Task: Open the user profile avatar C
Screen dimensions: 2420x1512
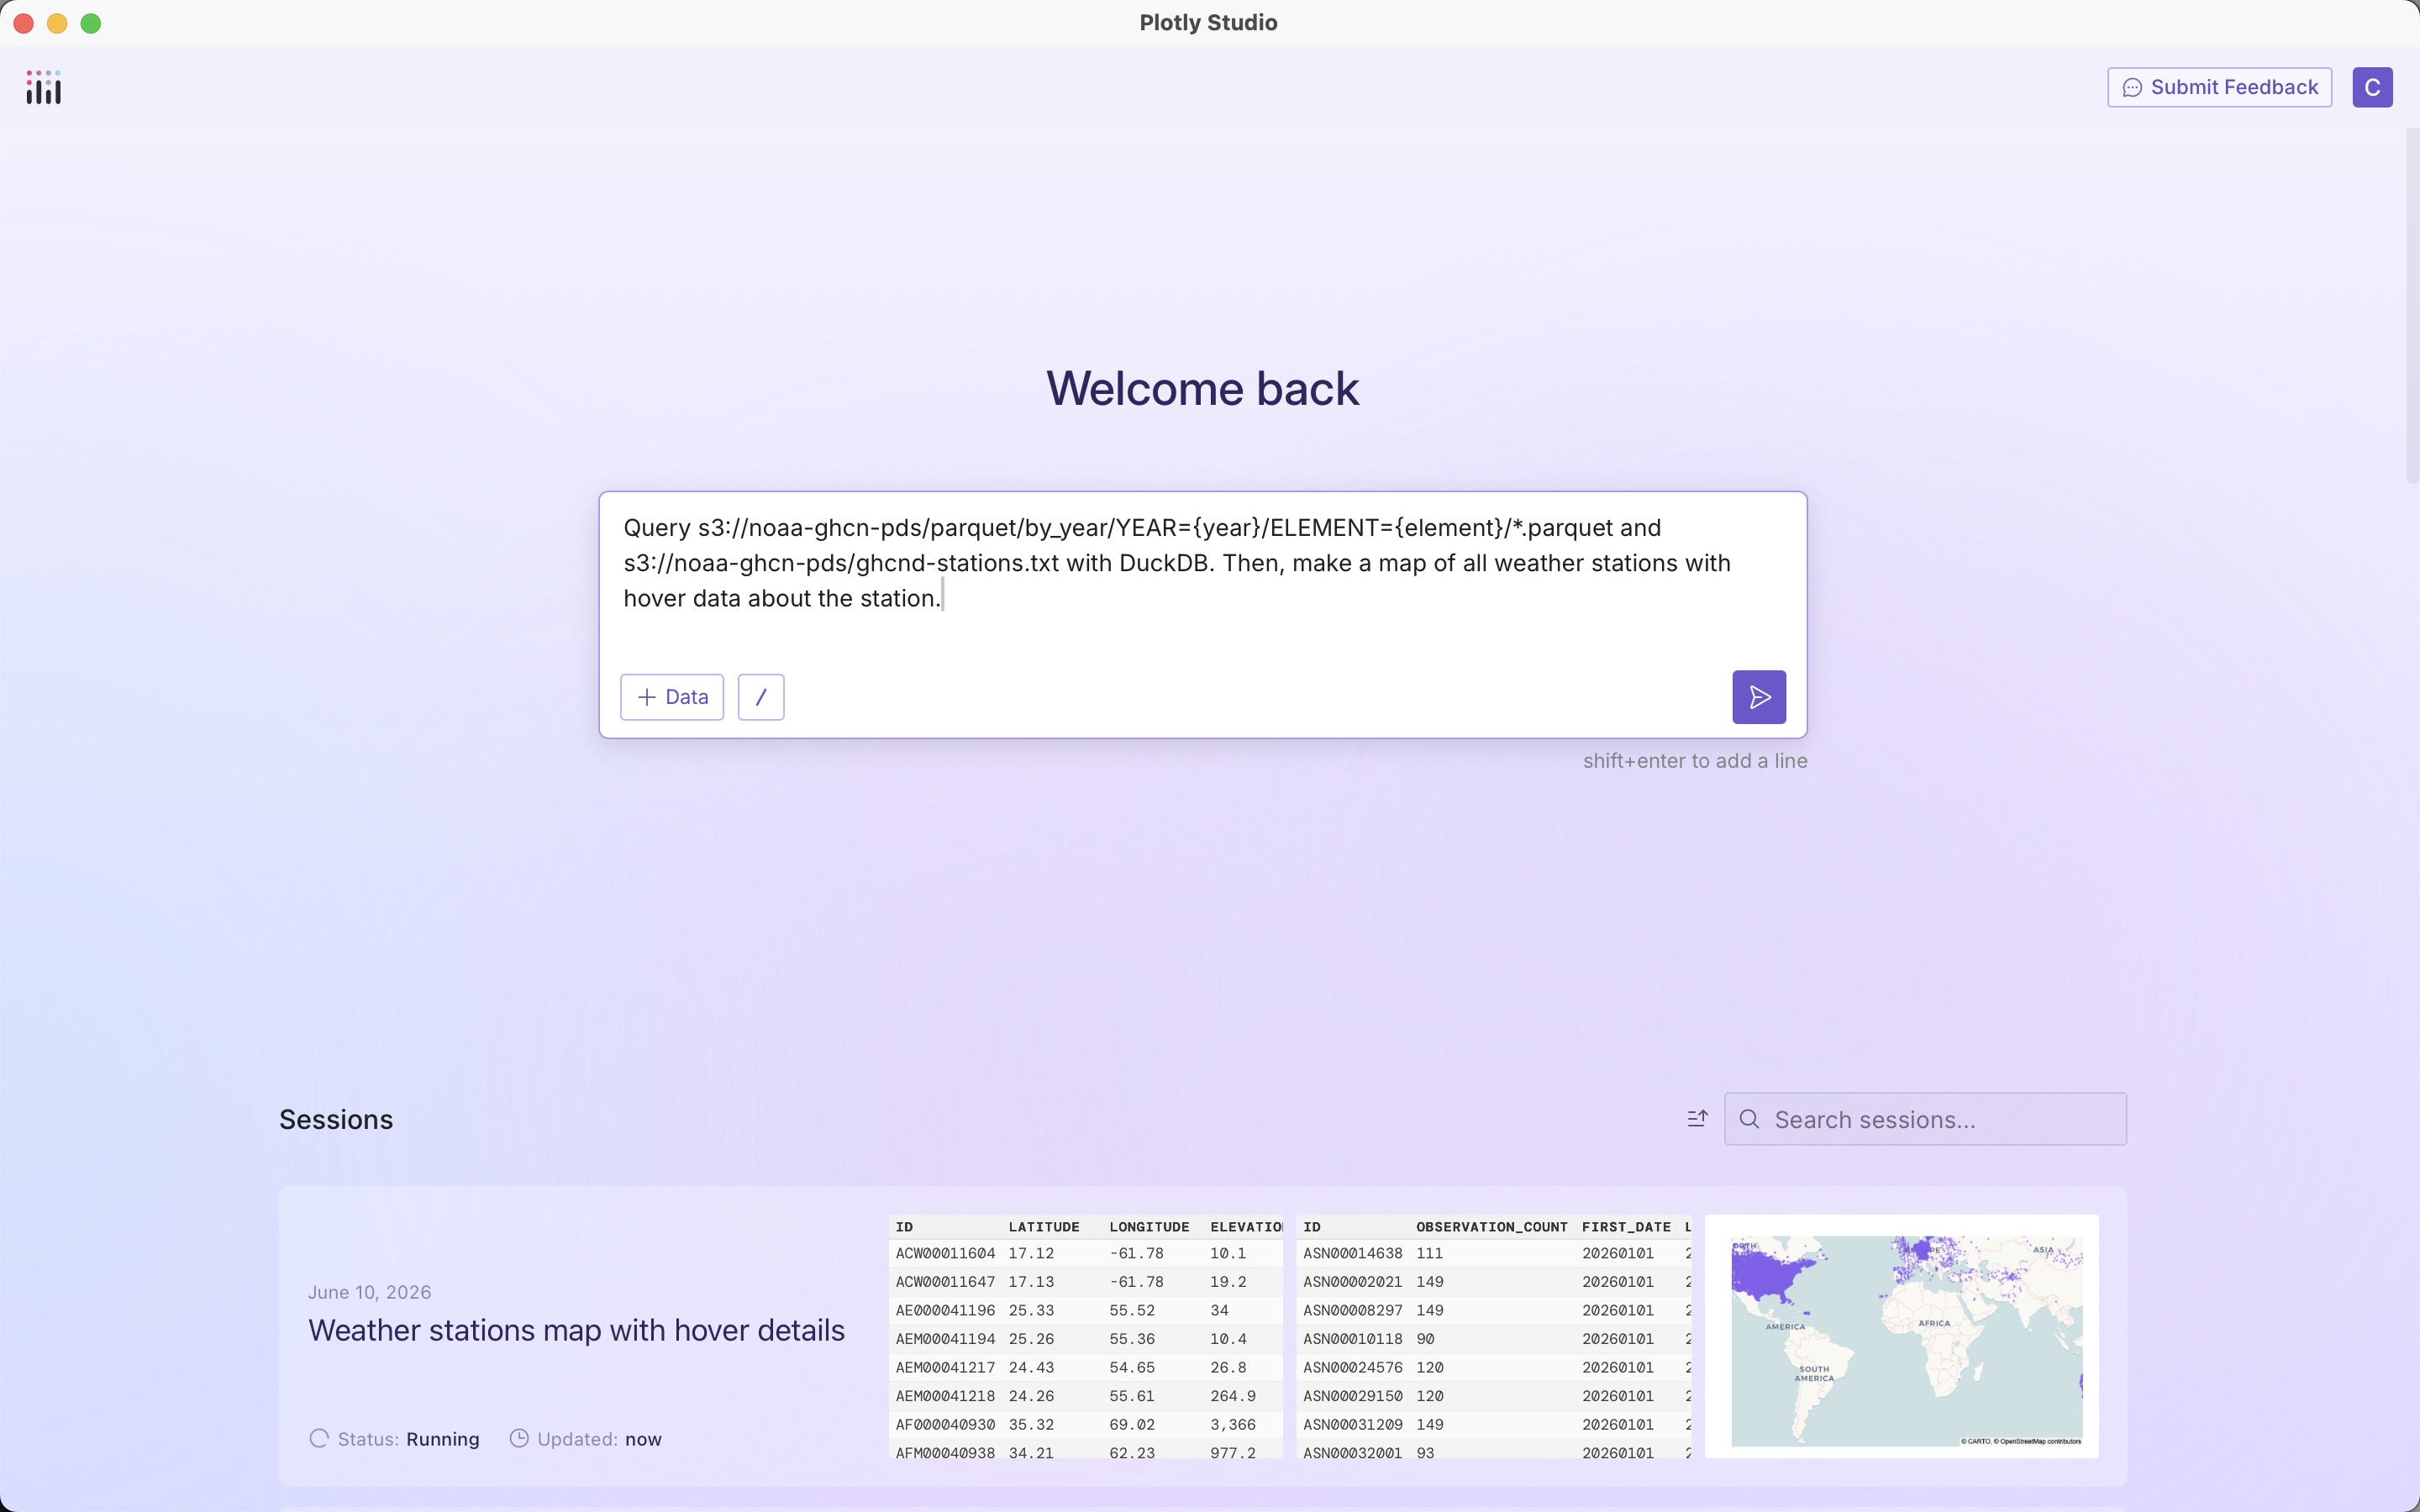Action: coord(2372,87)
